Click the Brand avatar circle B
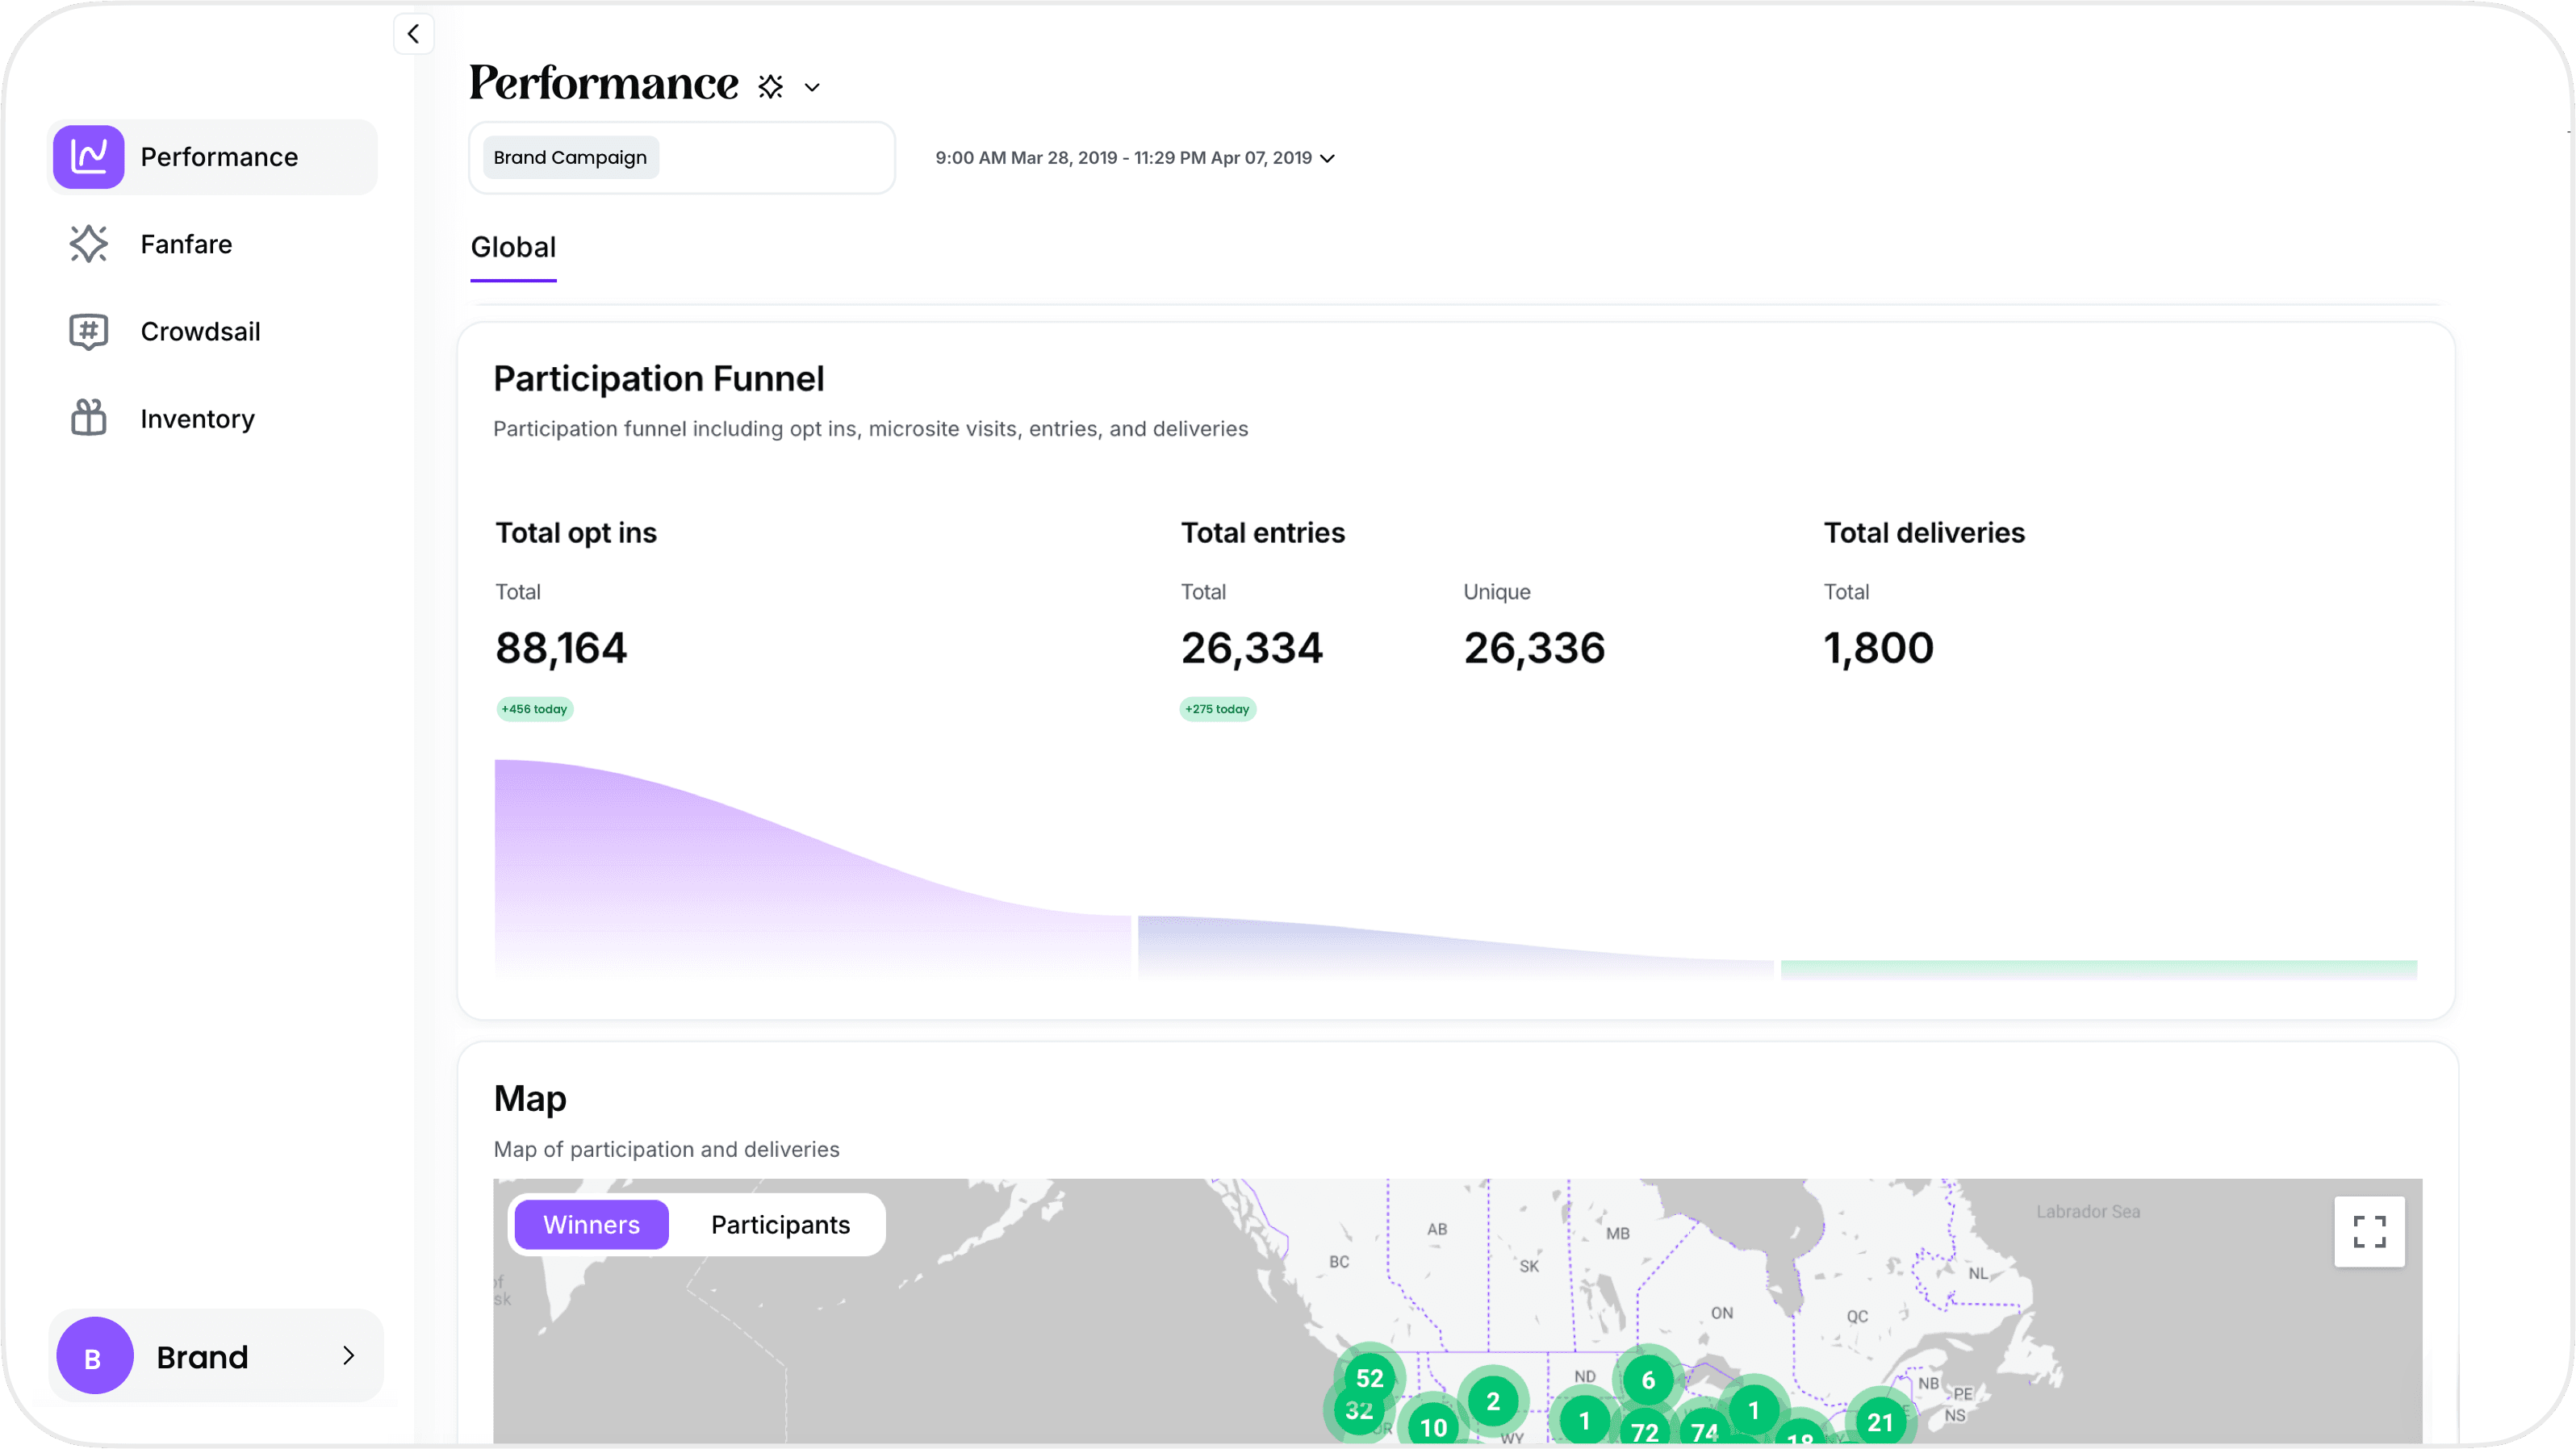 [94, 1356]
